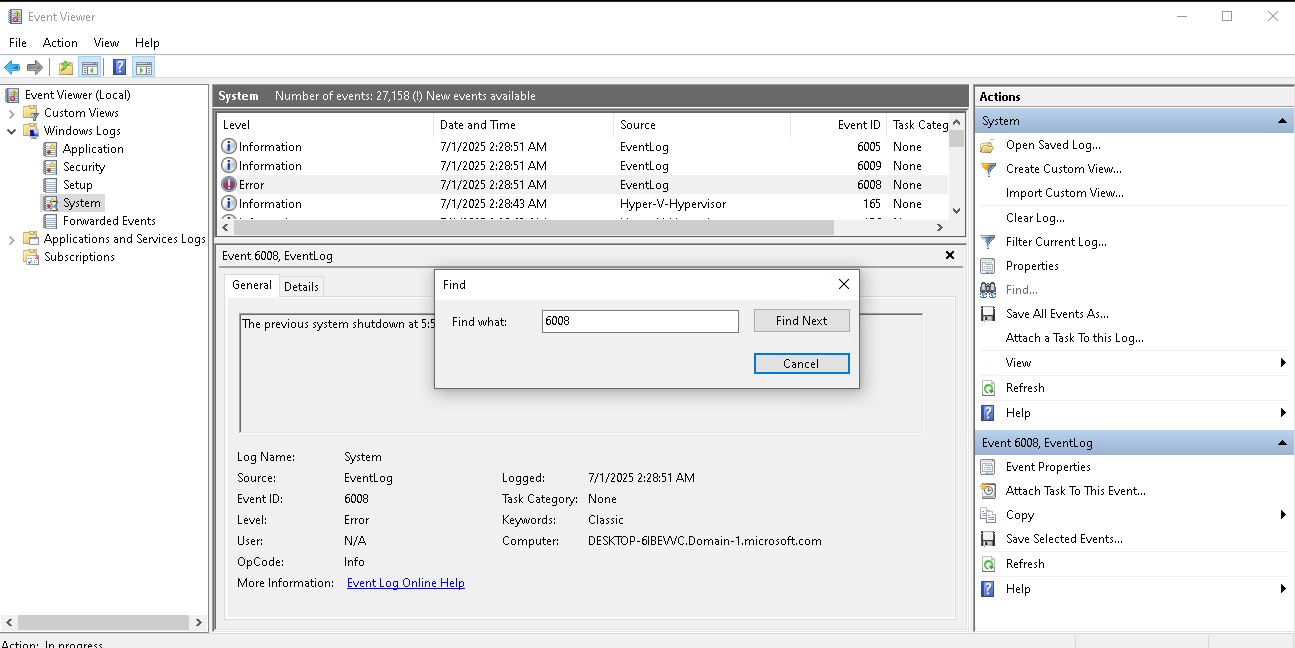Image resolution: width=1295 pixels, height=648 pixels.
Task: Click the Custom Views folder icon
Action: point(31,113)
